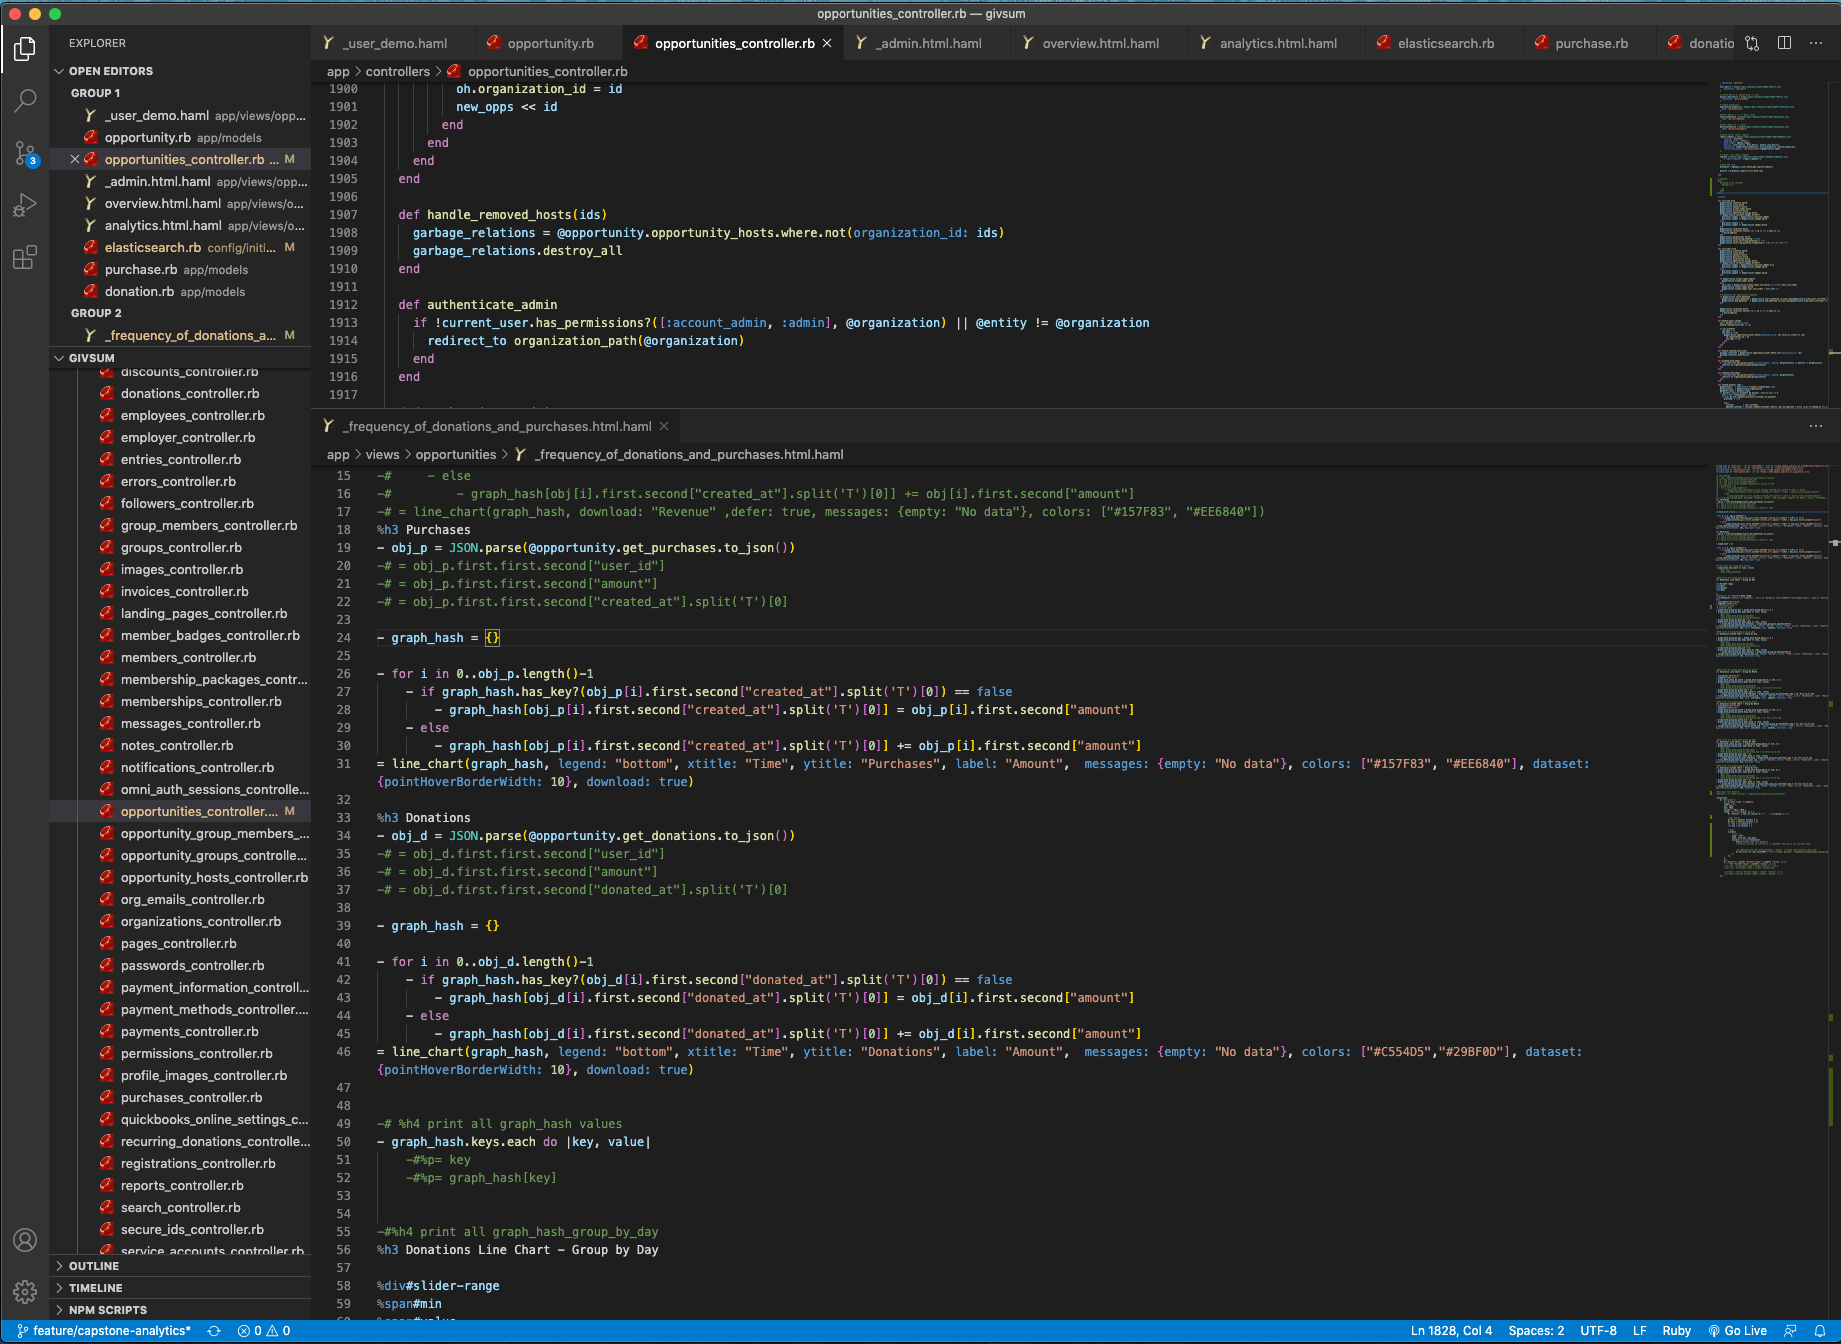
Task: Change end of line sequence LF
Action: tap(1640, 1331)
